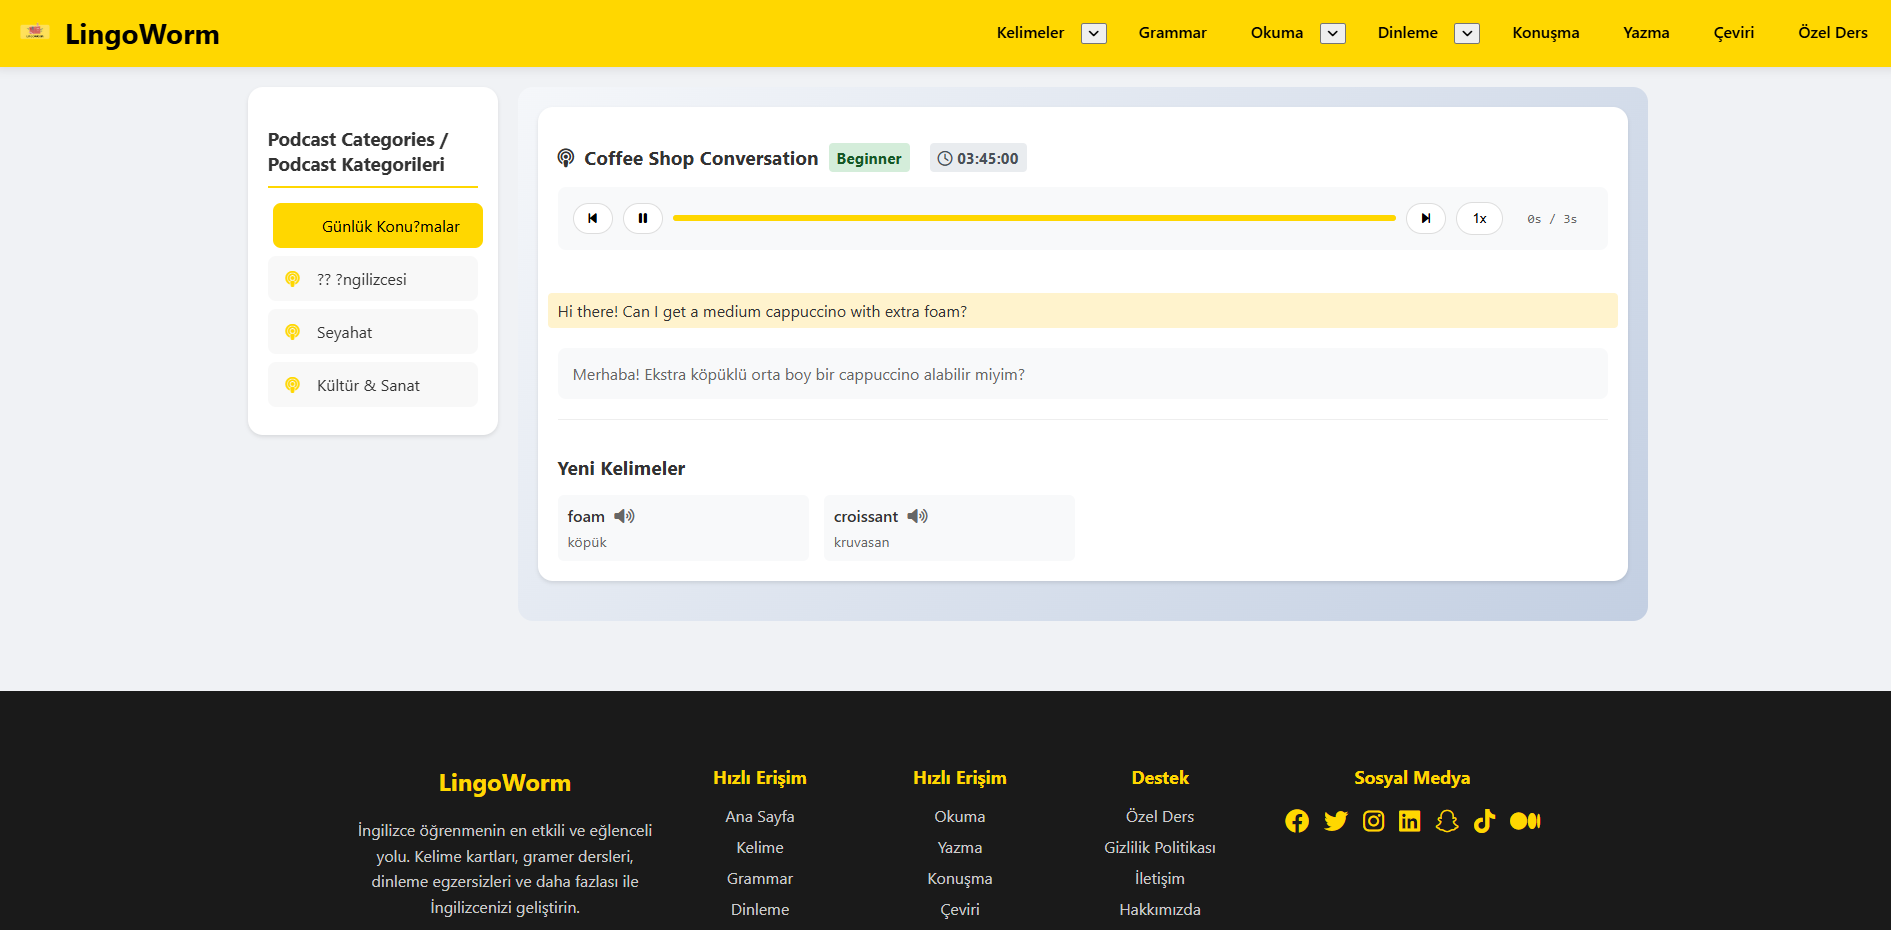The width and height of the screenshot is (1891, 930).
Task: Open the Facebook social media icon
Action: pos(1296,821)
